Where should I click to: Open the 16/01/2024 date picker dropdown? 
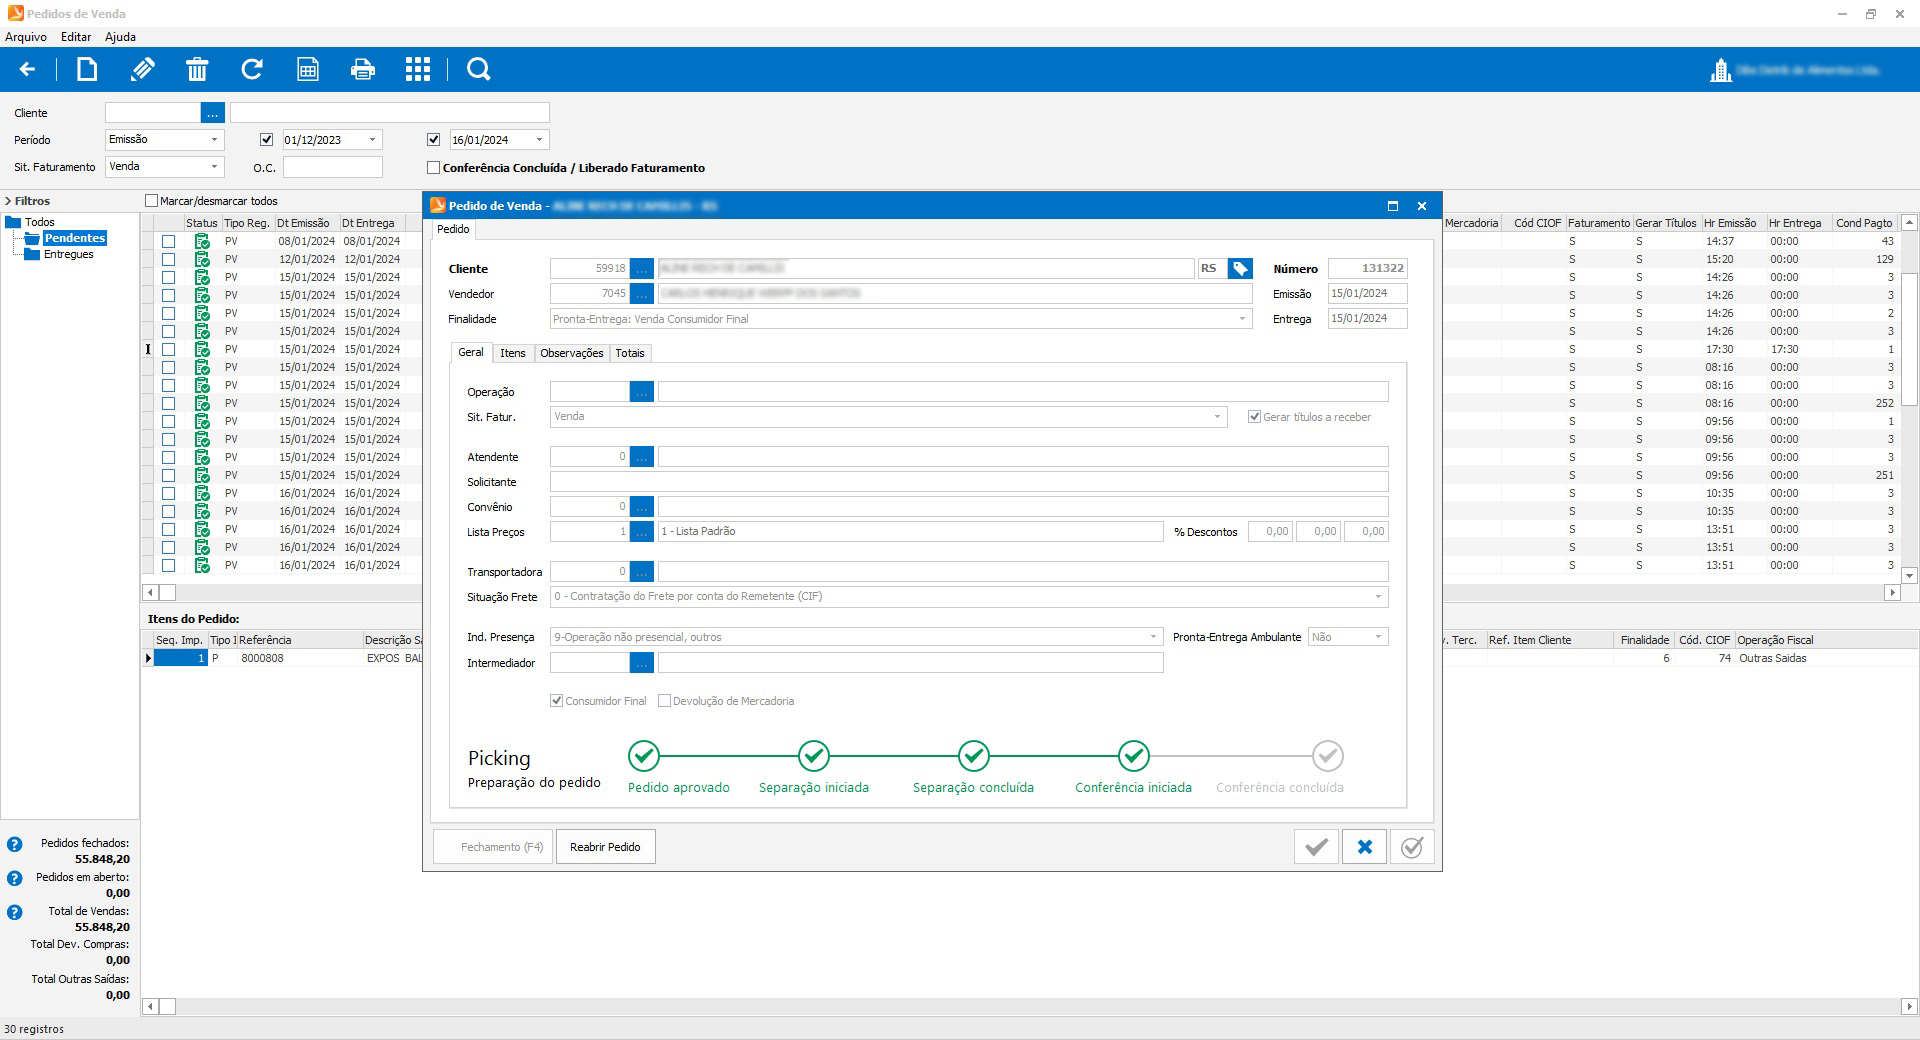point(539,140)
